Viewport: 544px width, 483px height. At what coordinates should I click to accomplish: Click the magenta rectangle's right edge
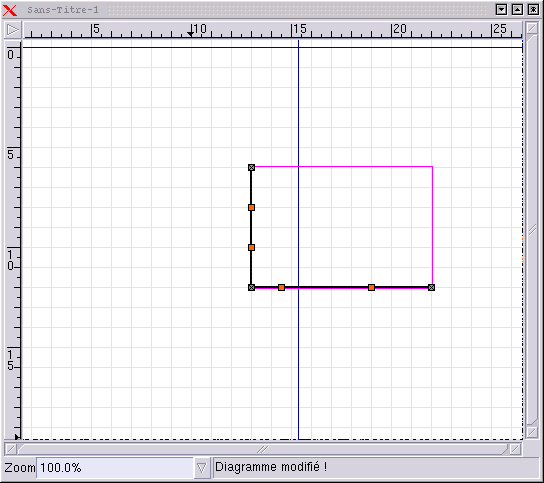tap(432, 226)
